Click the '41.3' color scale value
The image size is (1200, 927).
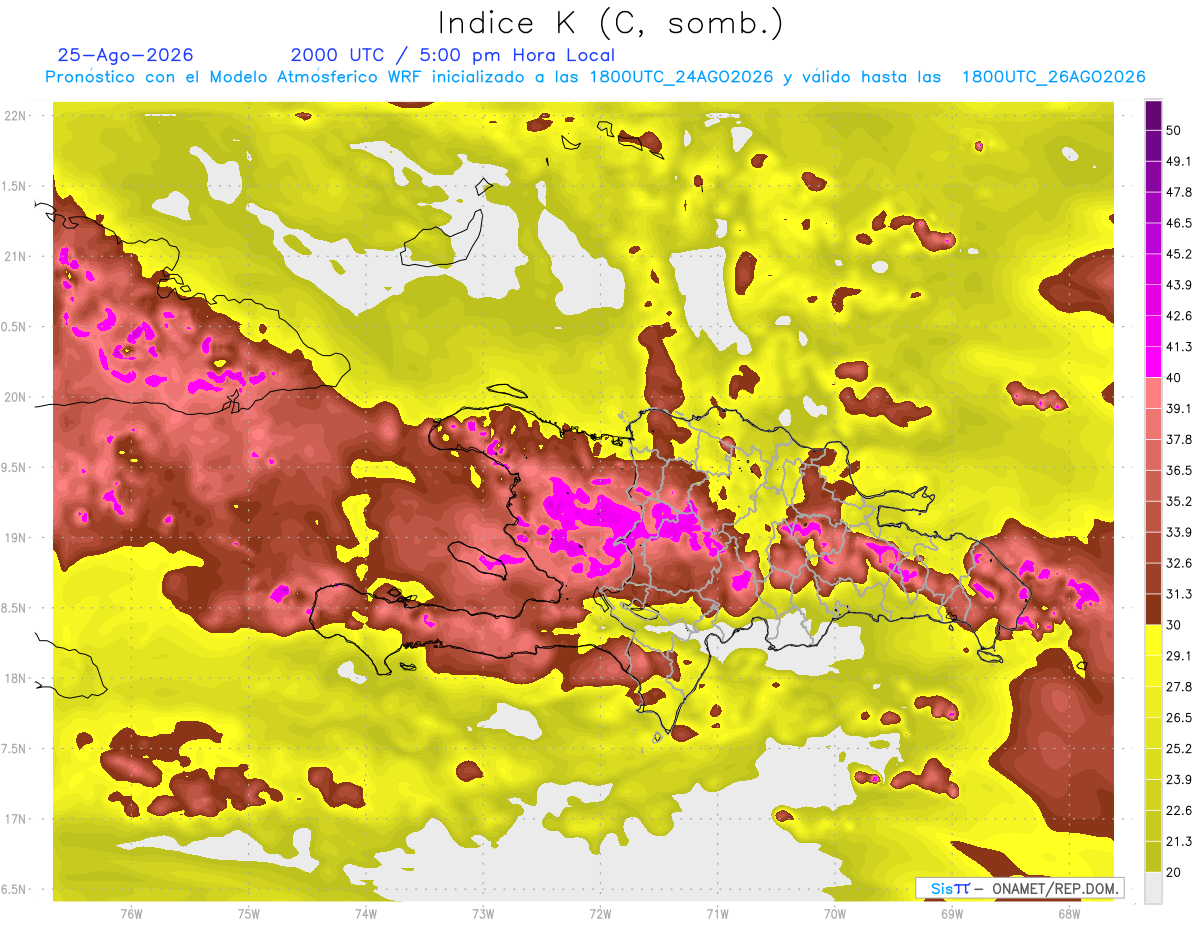(x=1179, y=347)
